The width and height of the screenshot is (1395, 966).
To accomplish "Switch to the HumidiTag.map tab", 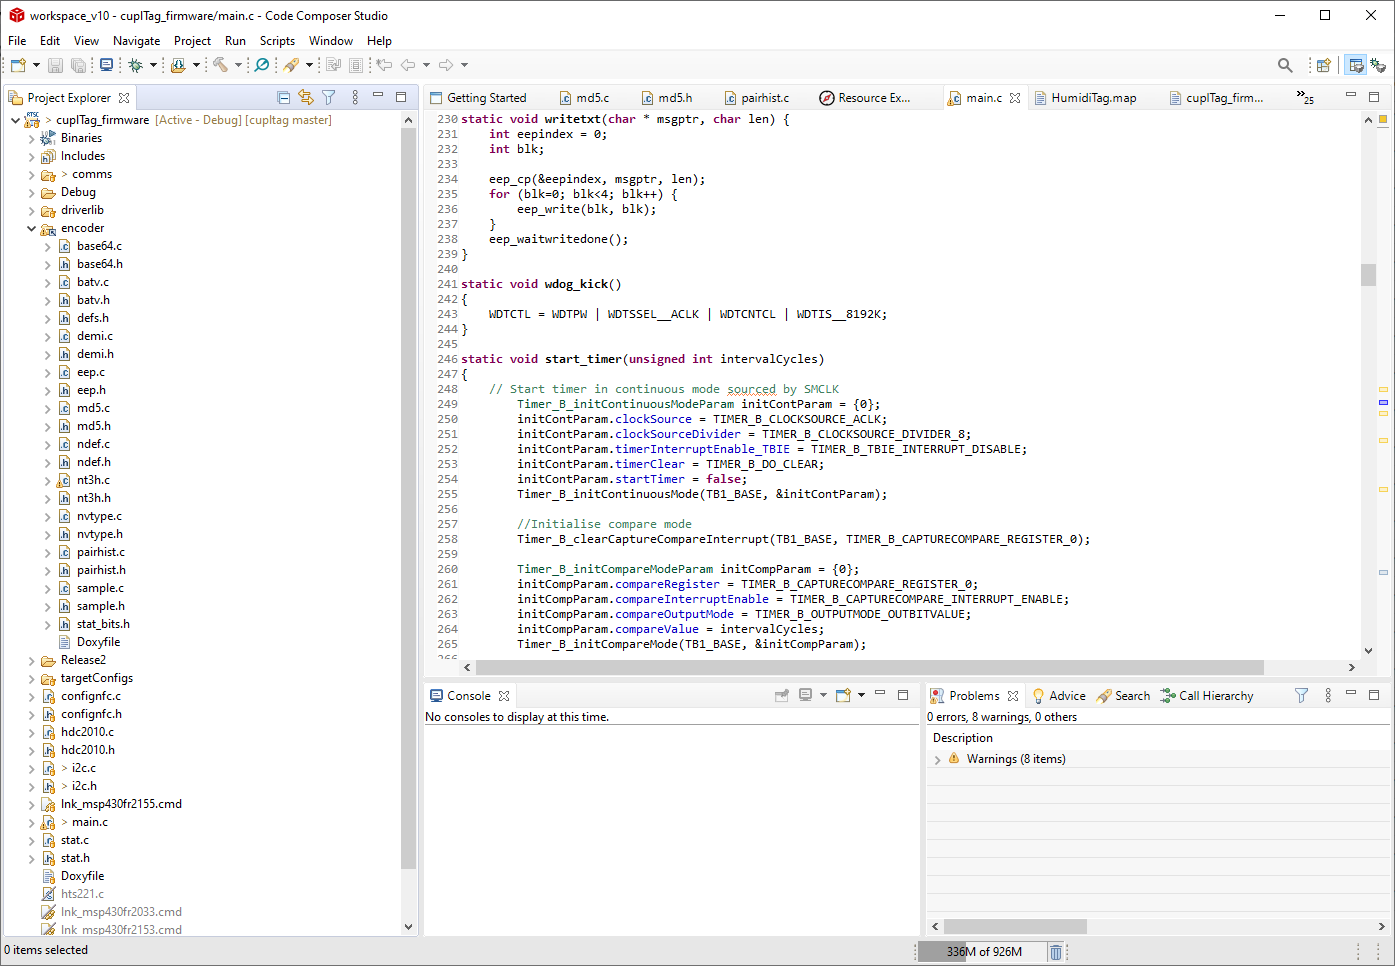I will click(1093, 98).
